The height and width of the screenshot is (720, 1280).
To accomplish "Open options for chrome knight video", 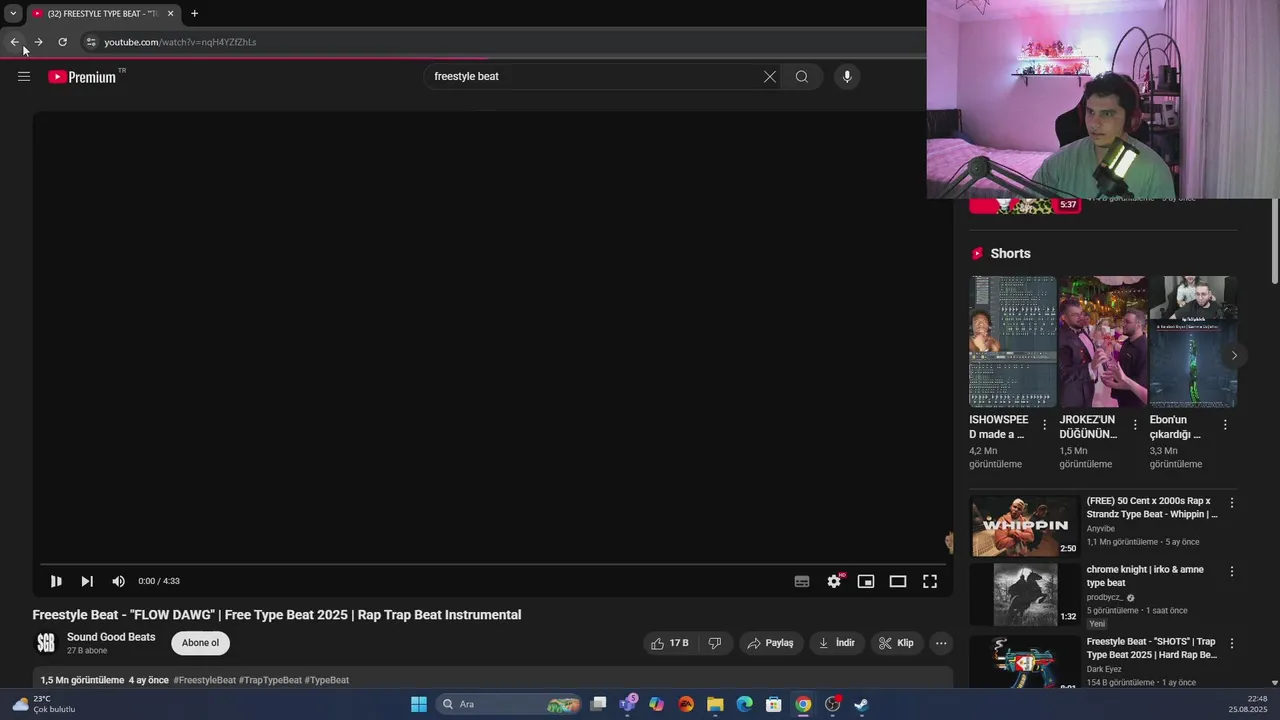I will point(1232,572).
